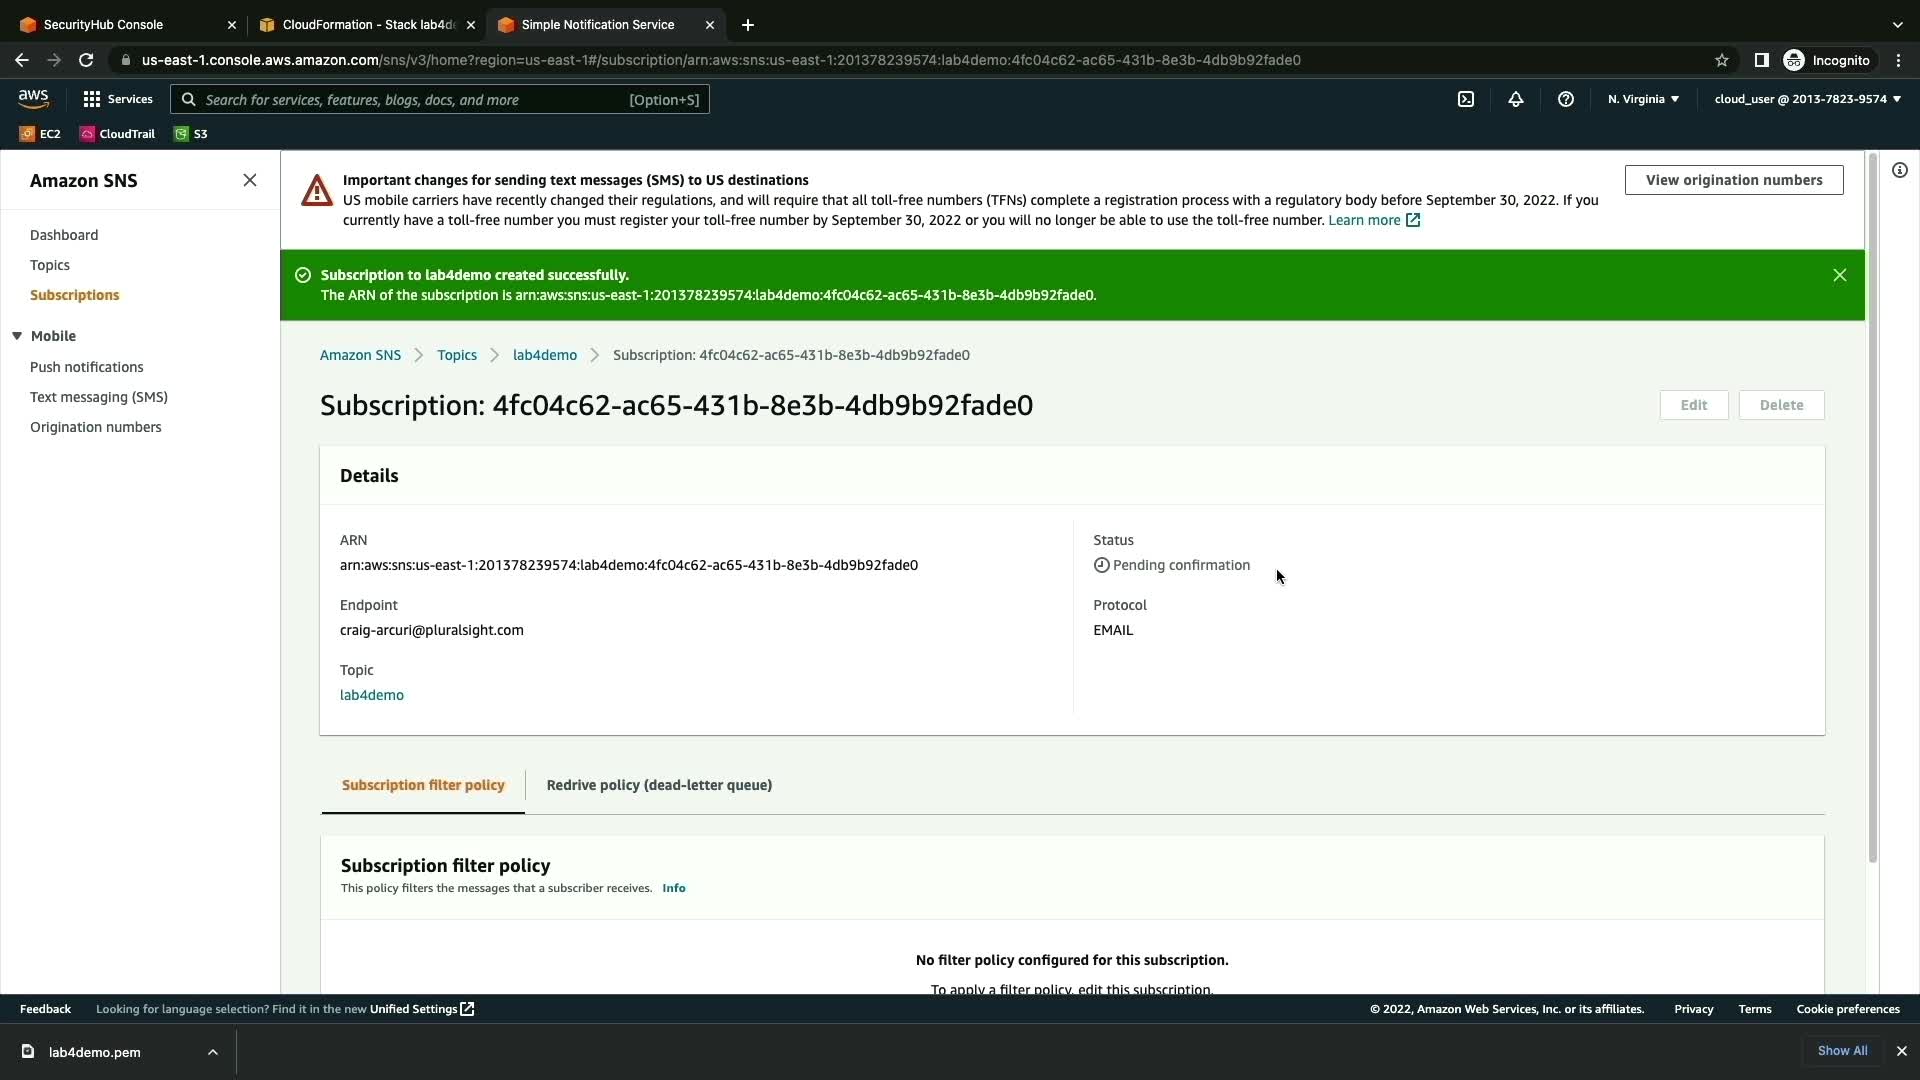The width and height of the screenshot is (1920, 1080).
Task: Click the info panel icon at right edge
Action: click(x=1899, y=170)
